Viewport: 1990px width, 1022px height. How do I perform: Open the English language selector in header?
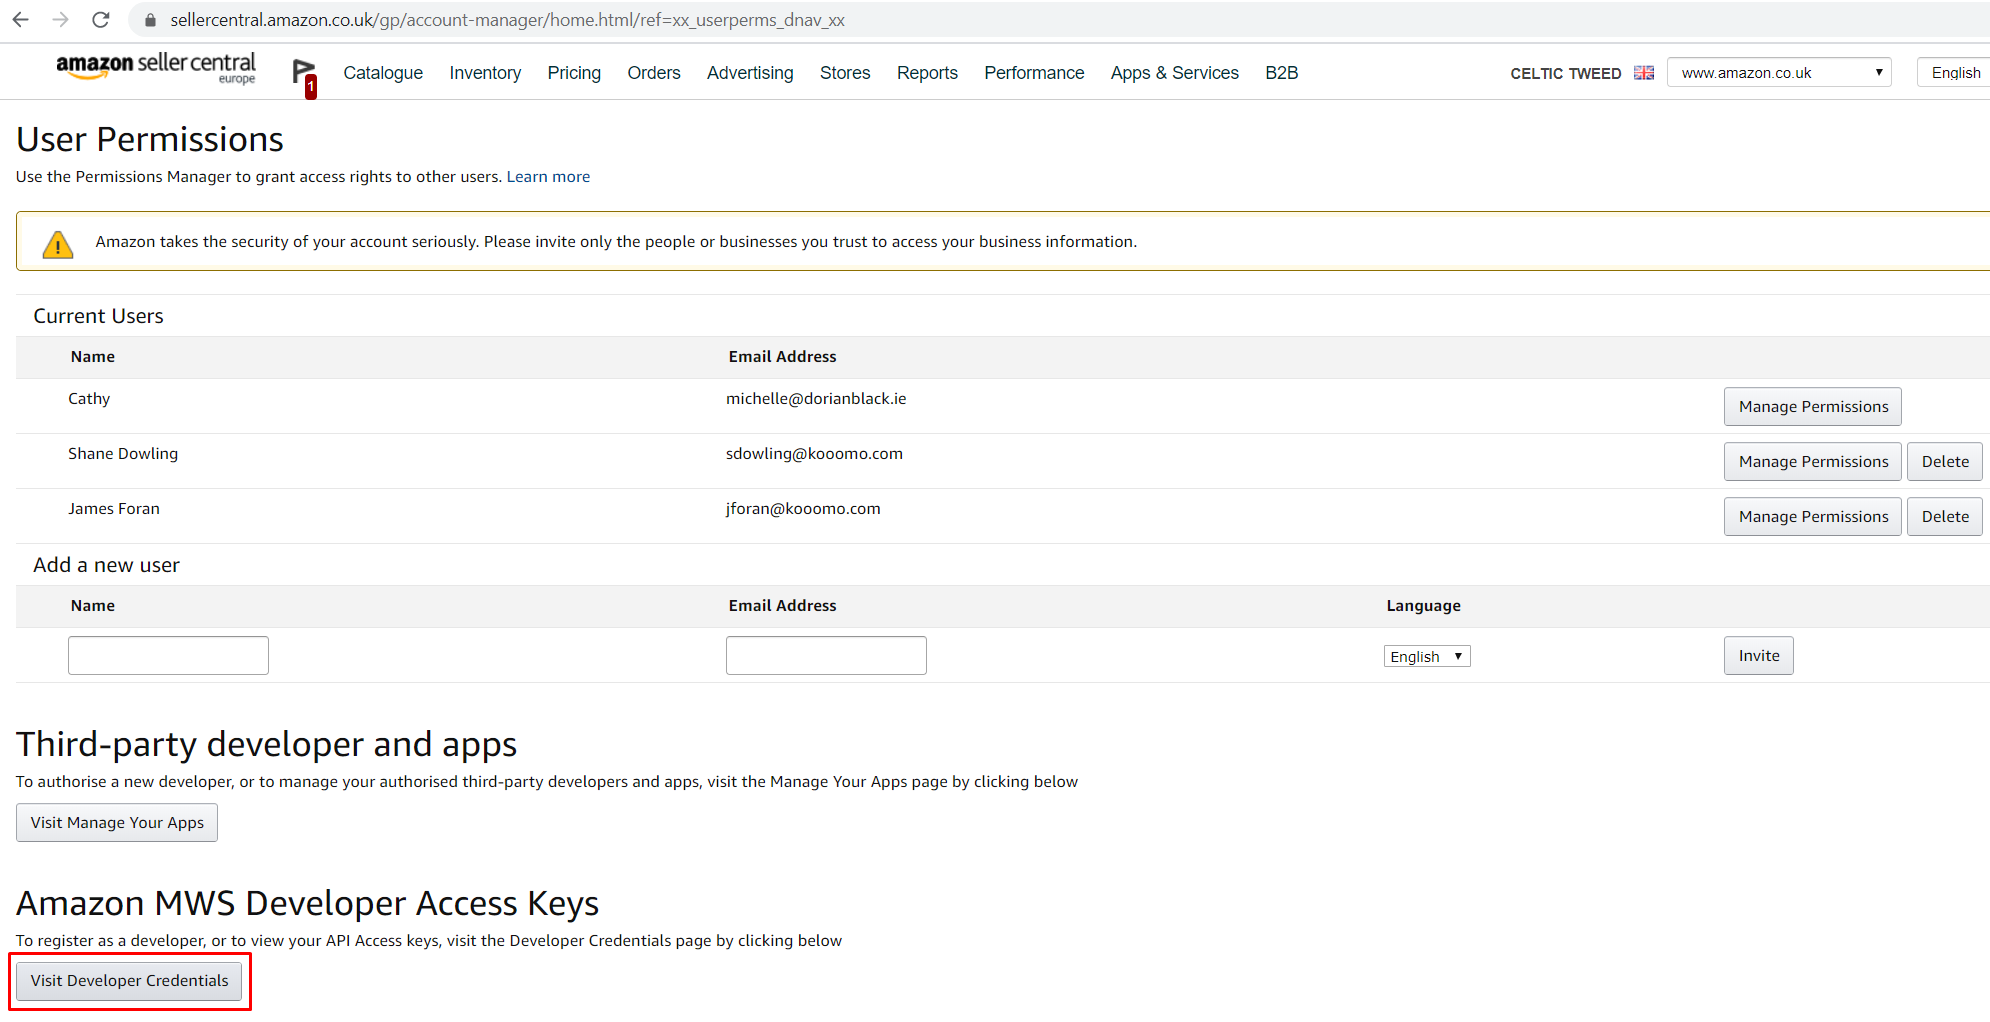(x=1955, y=72)
